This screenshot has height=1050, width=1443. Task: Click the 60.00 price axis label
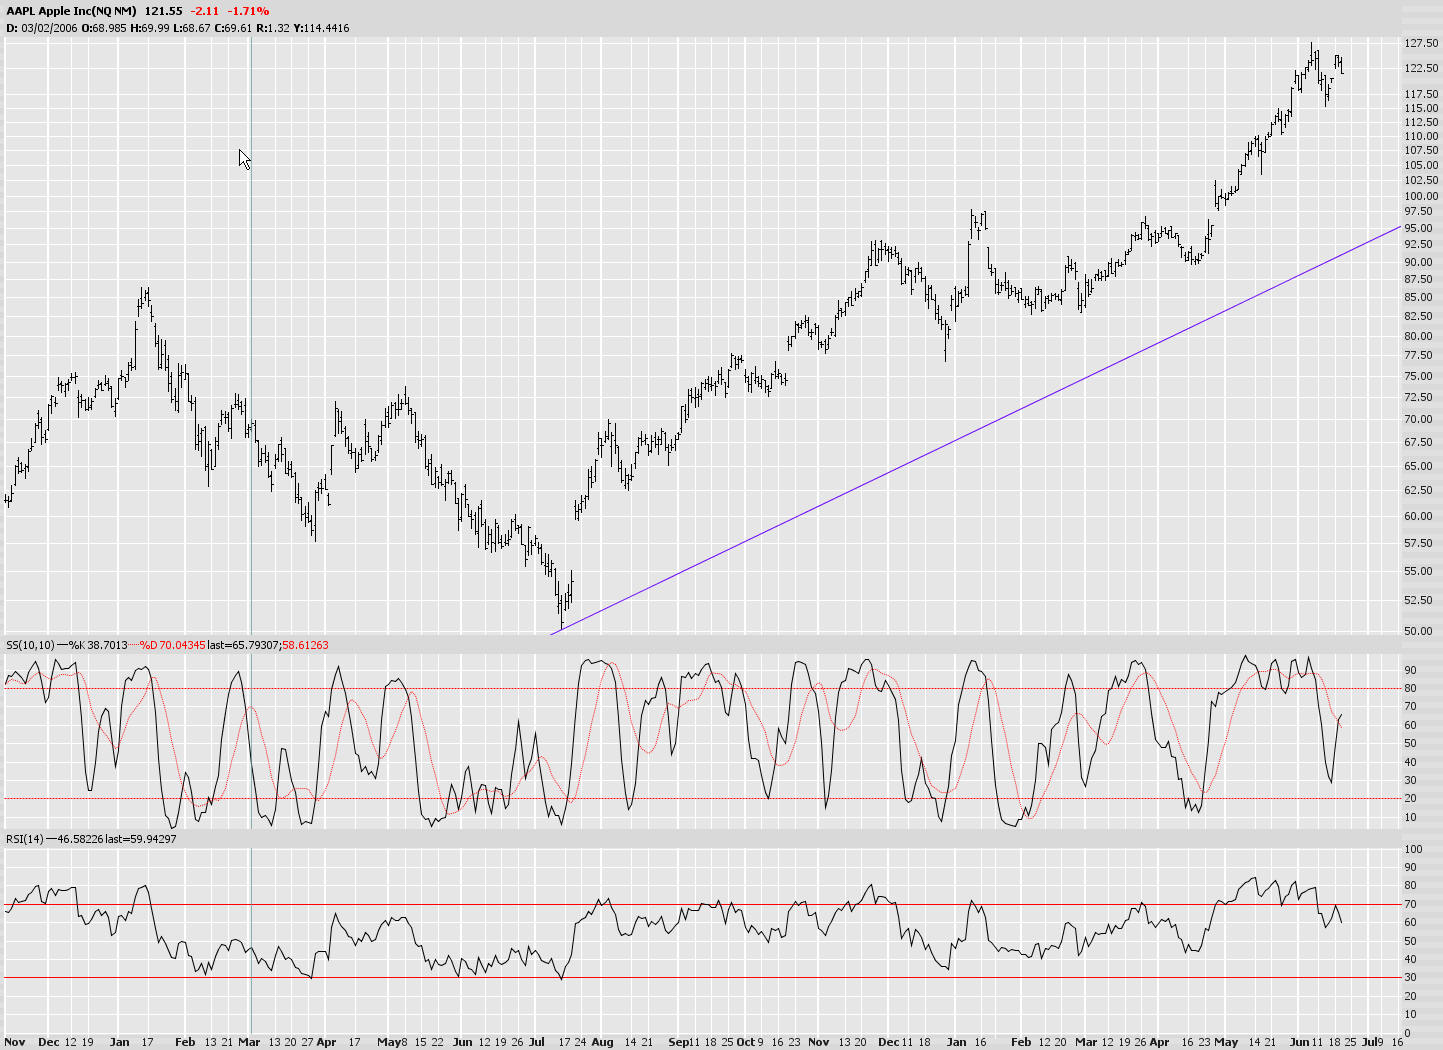point(1418,516)
